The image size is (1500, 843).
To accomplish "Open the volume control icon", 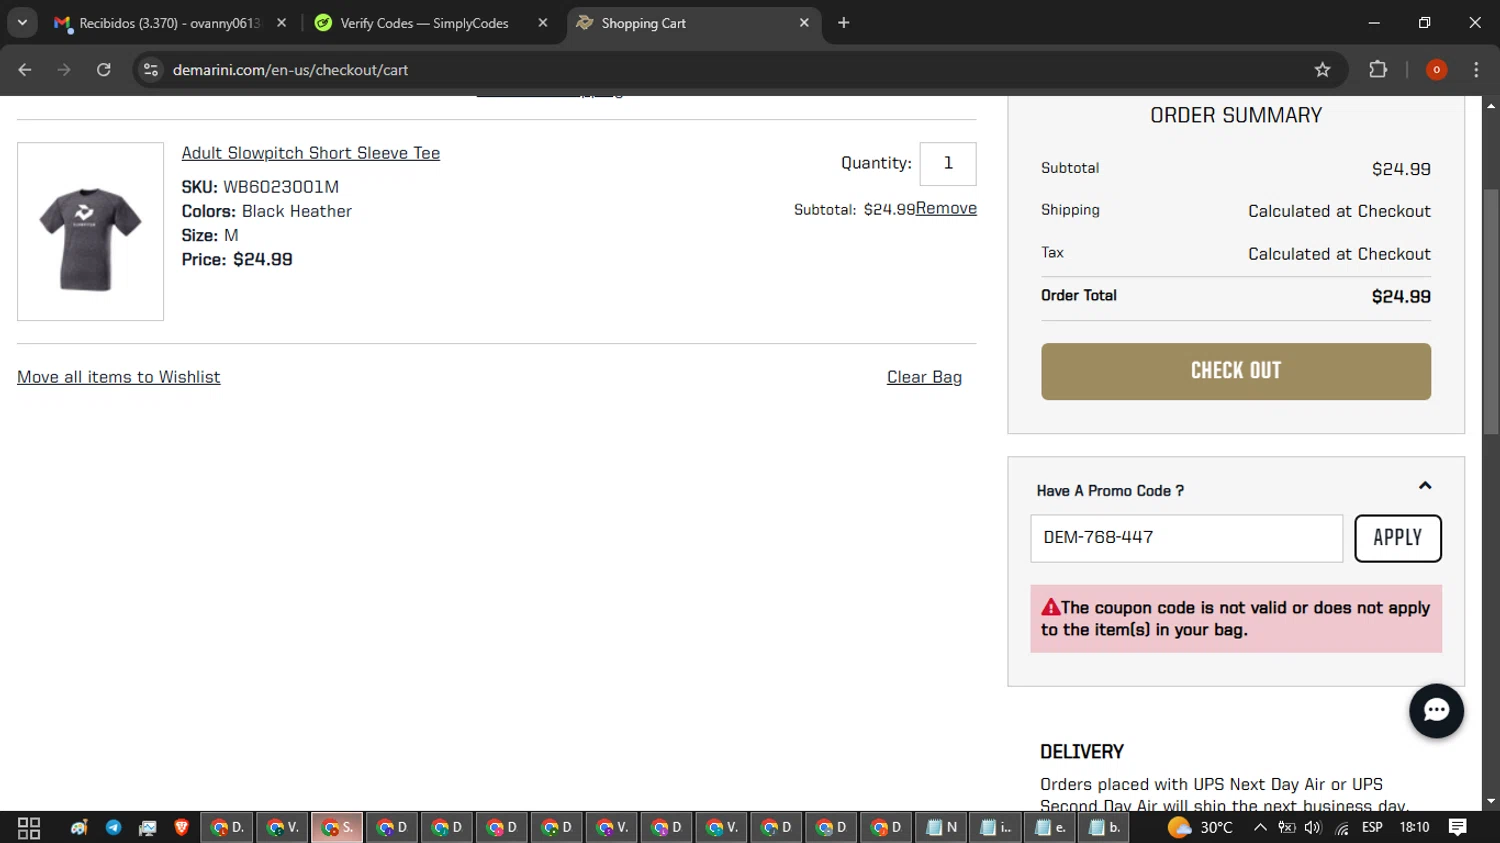I will pos(1313,828).
